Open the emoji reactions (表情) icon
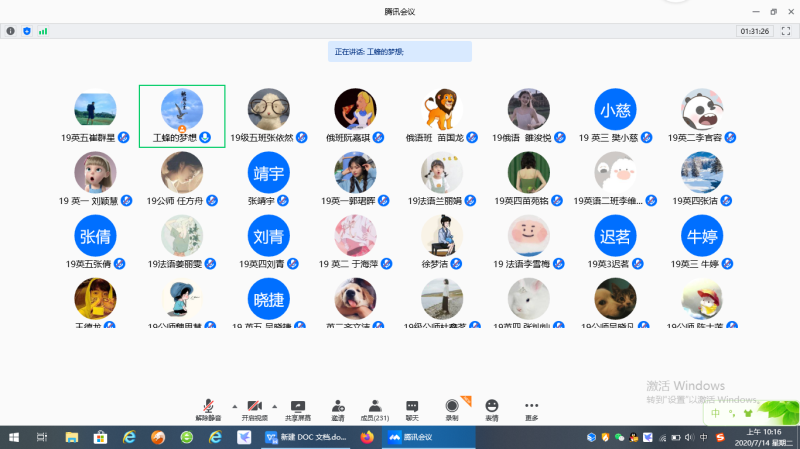Viewport: 800px width, 449px height. pos(491,406)
